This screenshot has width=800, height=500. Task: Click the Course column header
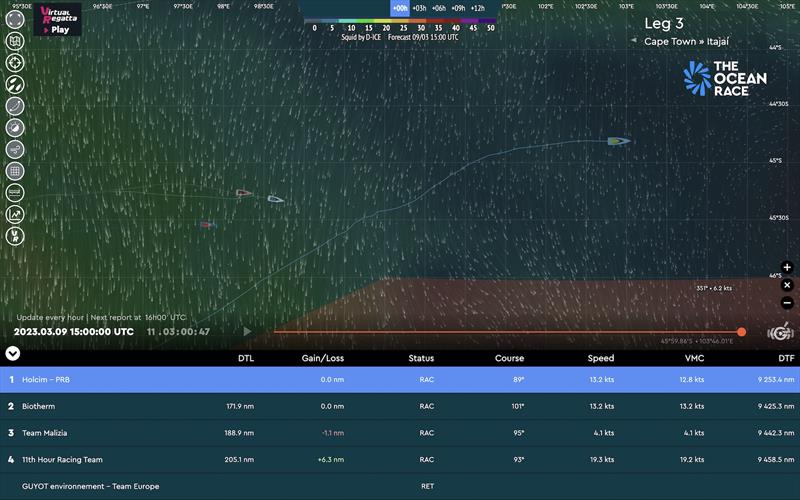[509, 358]
